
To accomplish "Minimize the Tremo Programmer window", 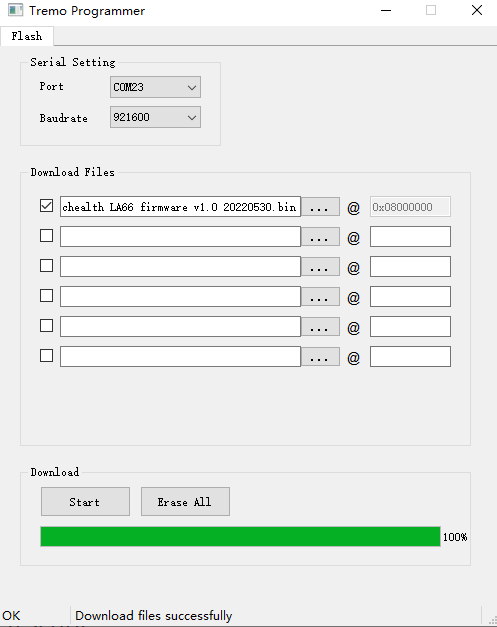I will (386, 10).
